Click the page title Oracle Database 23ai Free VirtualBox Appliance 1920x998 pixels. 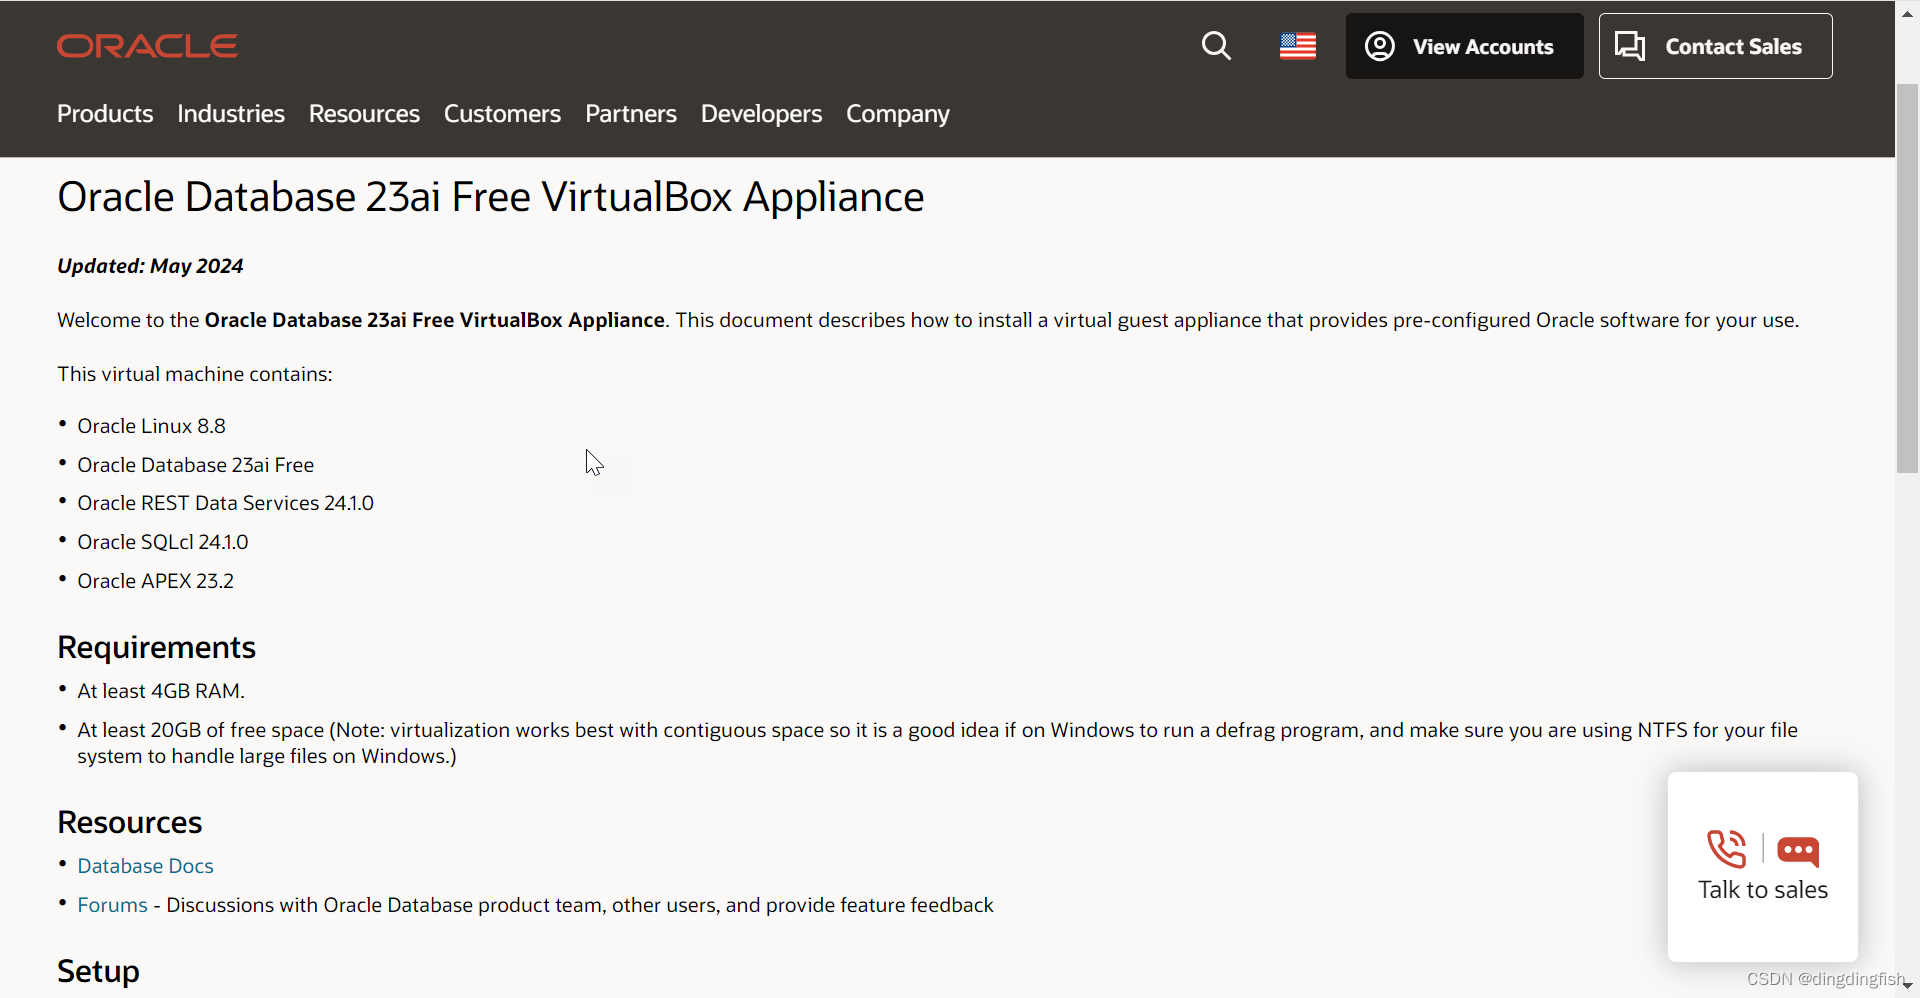click(x=490, y=197)
